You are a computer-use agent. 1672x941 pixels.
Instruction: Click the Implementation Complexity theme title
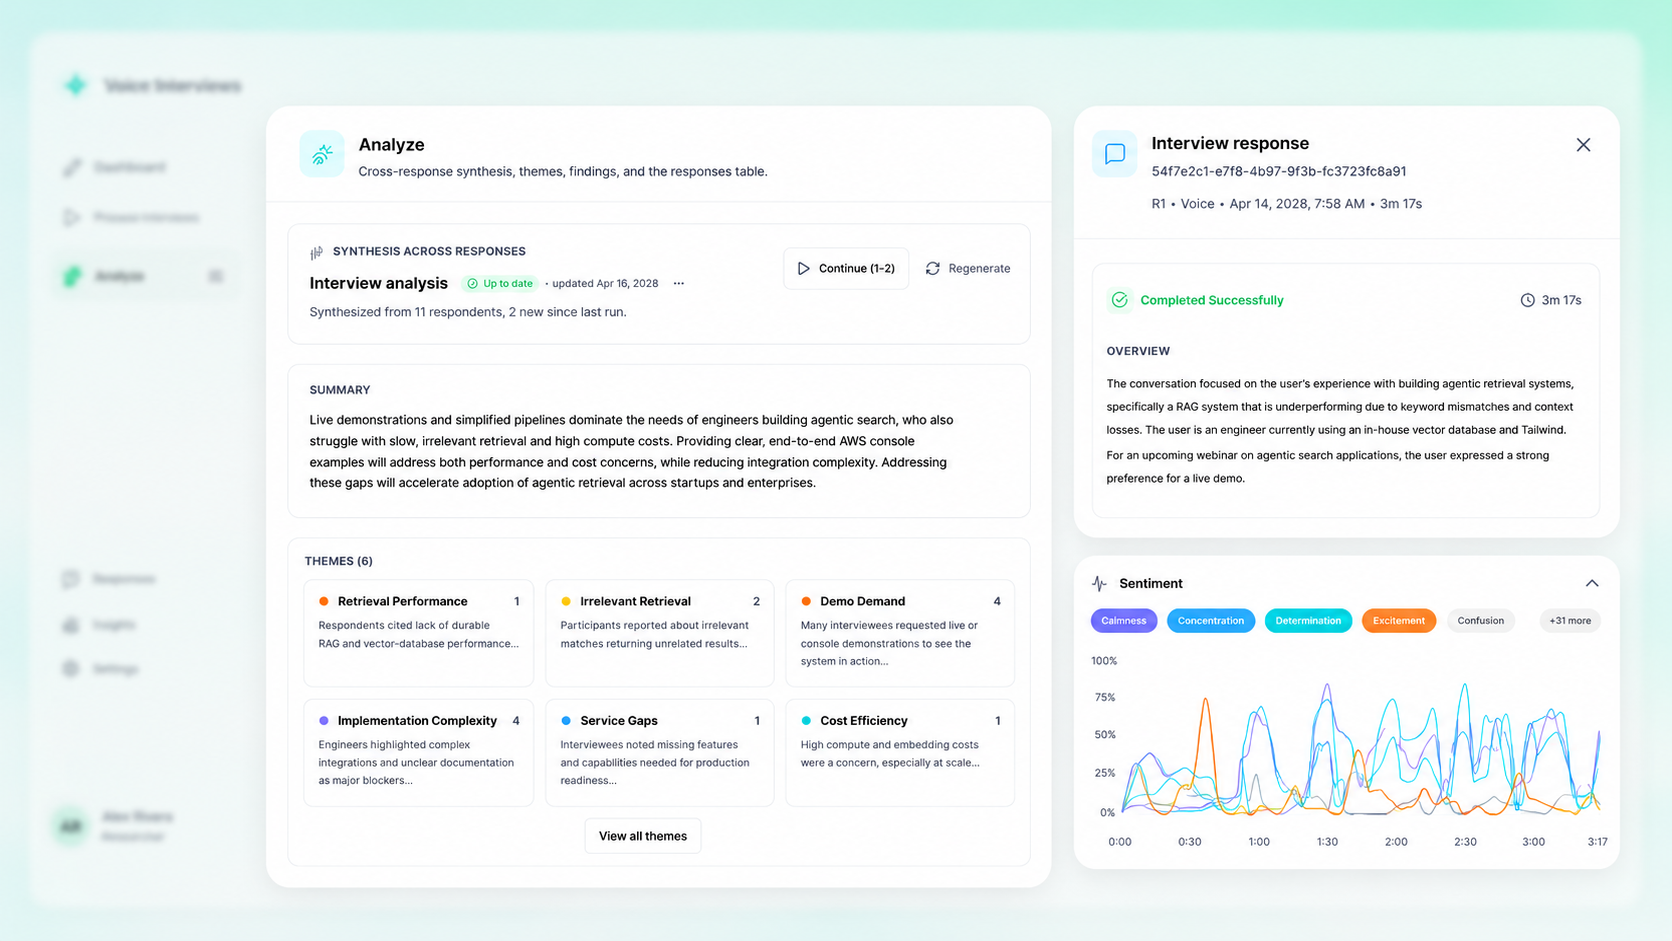417,721
